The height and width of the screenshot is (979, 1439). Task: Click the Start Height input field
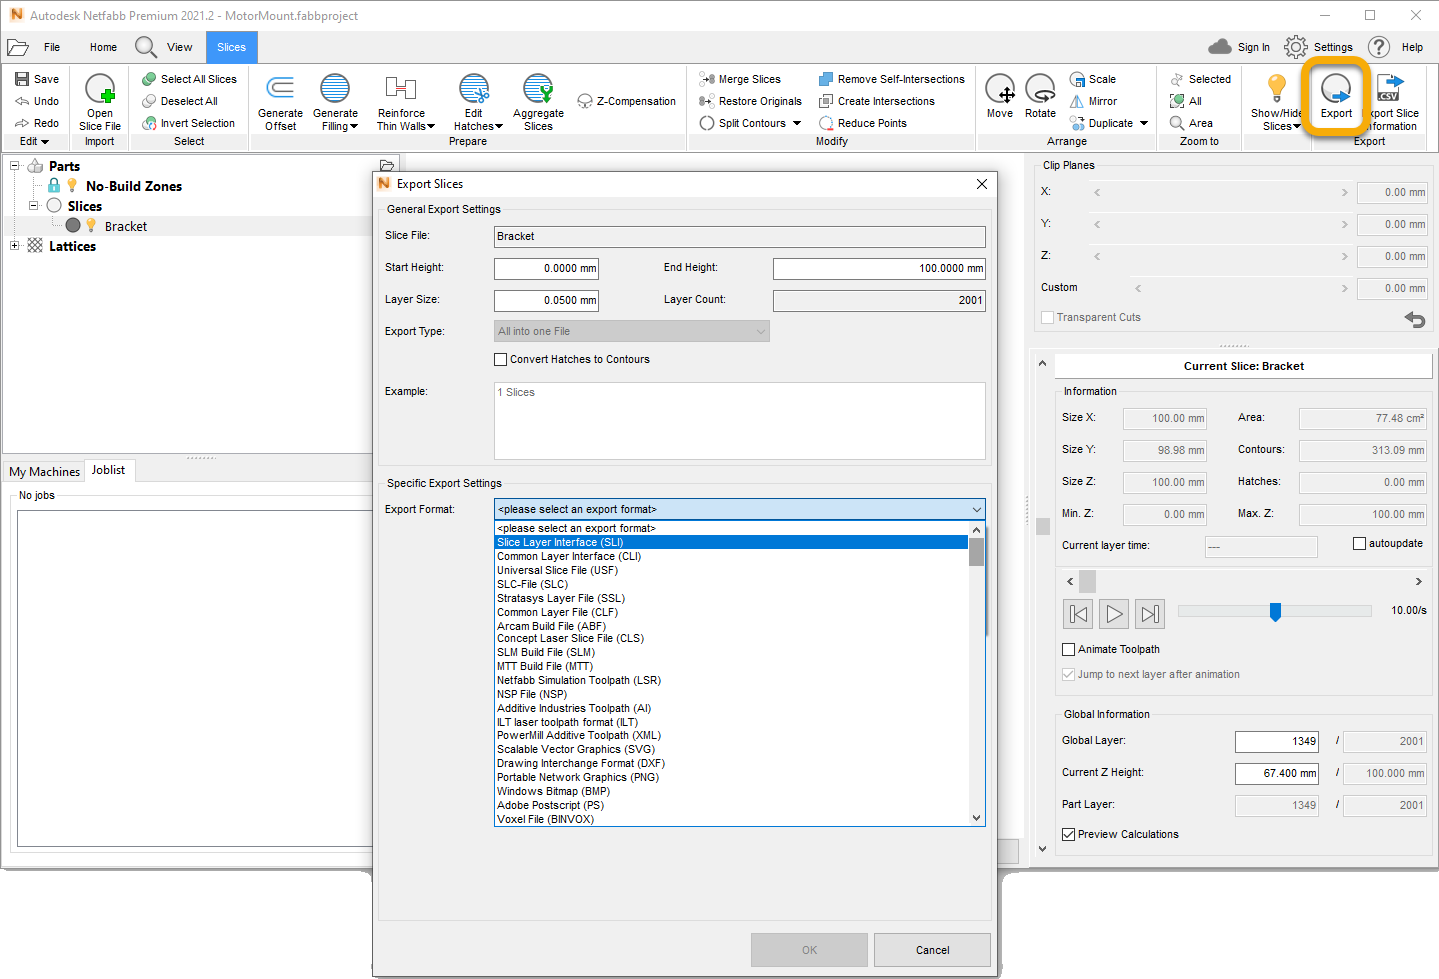click(546, 268)
